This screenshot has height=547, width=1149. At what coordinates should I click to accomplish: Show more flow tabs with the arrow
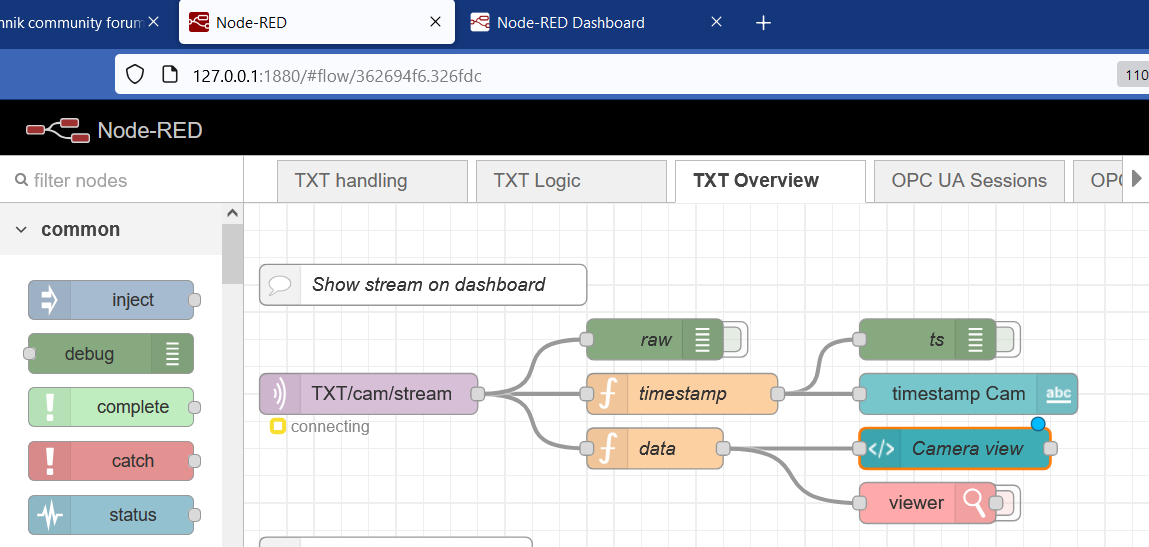pyautogui.click(x=1137, y=178)
